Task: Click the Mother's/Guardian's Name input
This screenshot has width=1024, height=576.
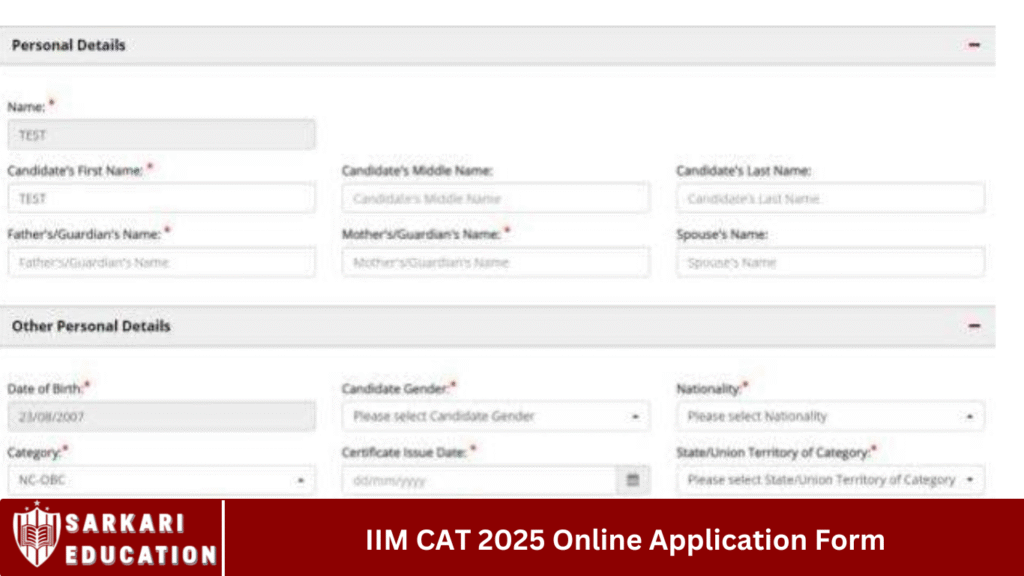Action: pyautogui.click(x=495, y=263)
